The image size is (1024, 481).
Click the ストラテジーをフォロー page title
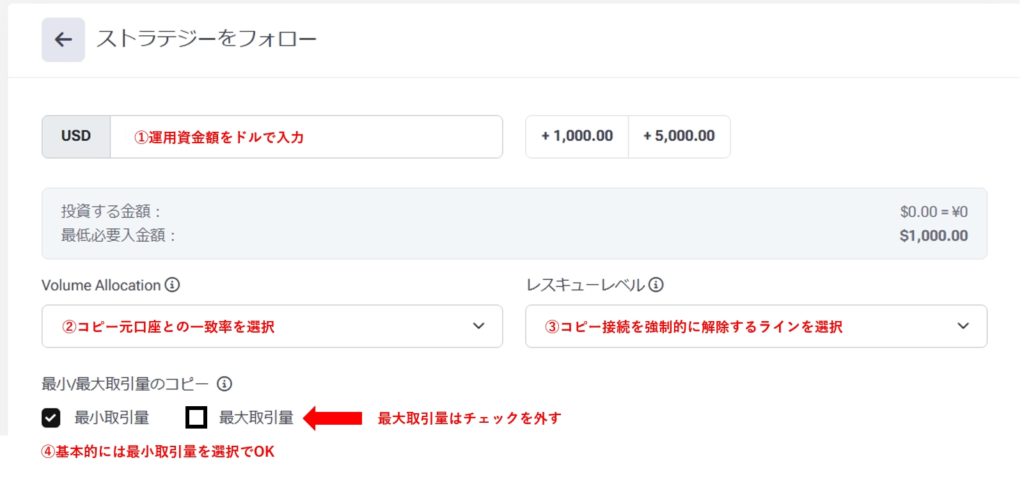(206, 40)
